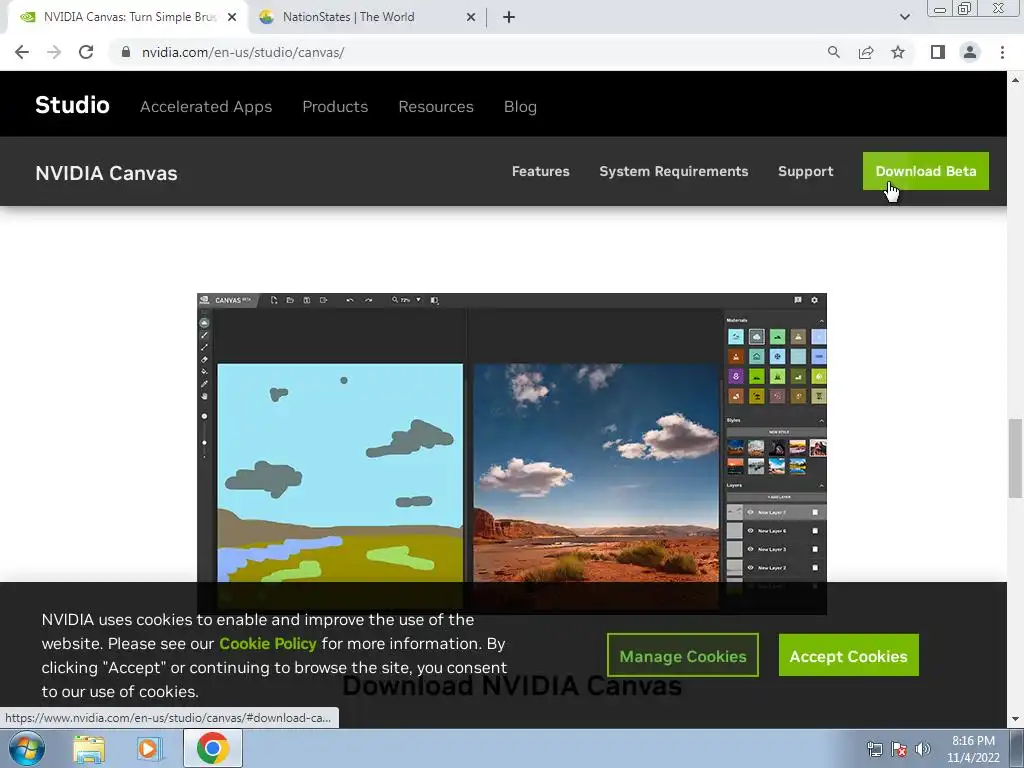Open the Studio home link
Viewport: 1024px width, 768px height.
(72, 105)
